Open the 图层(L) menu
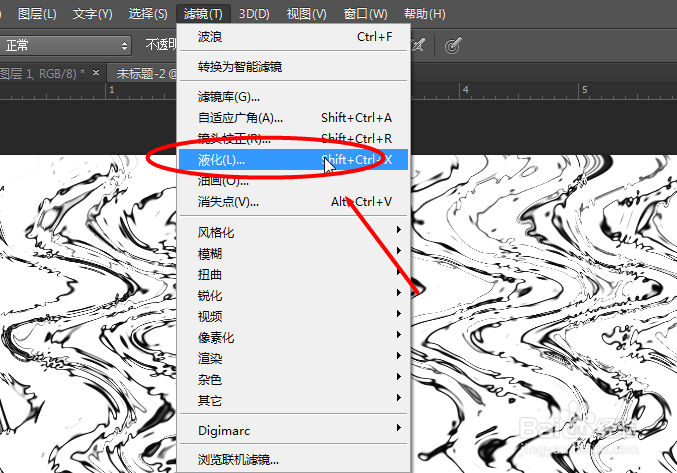The height and width of the screenshot is (473, 677). click(37, 14)
